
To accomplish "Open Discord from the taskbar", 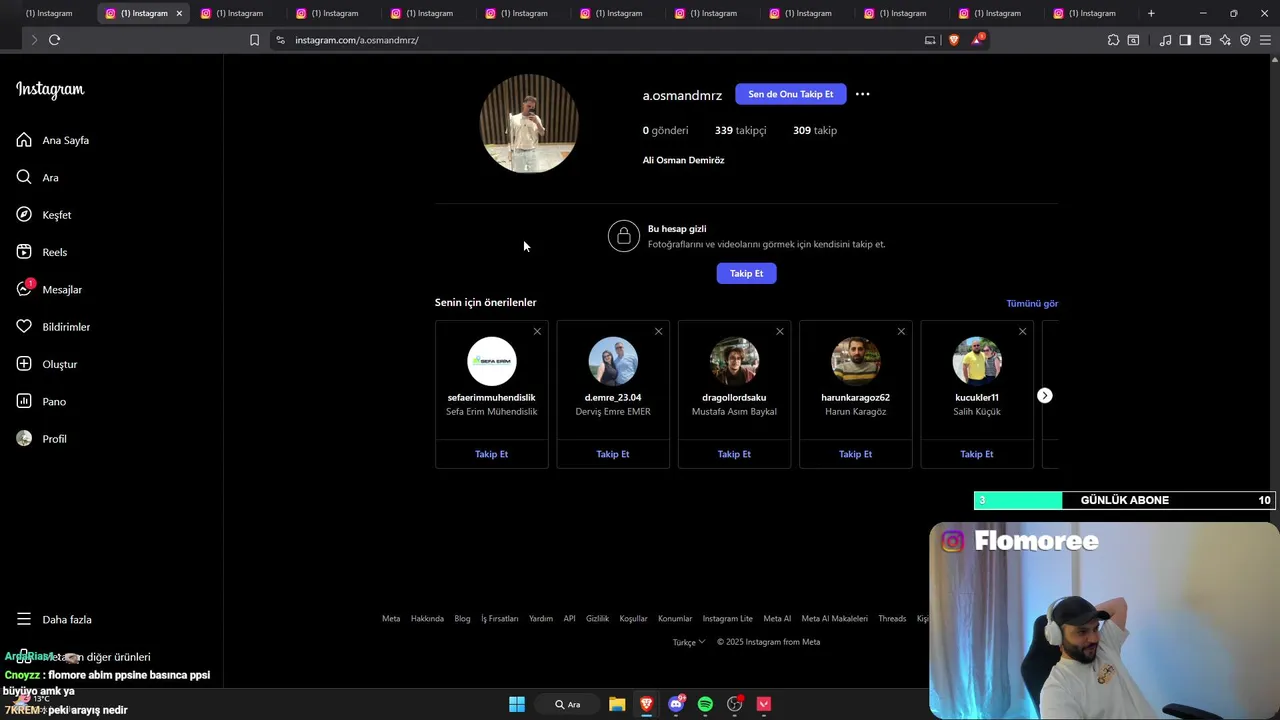I will (676, 704).
